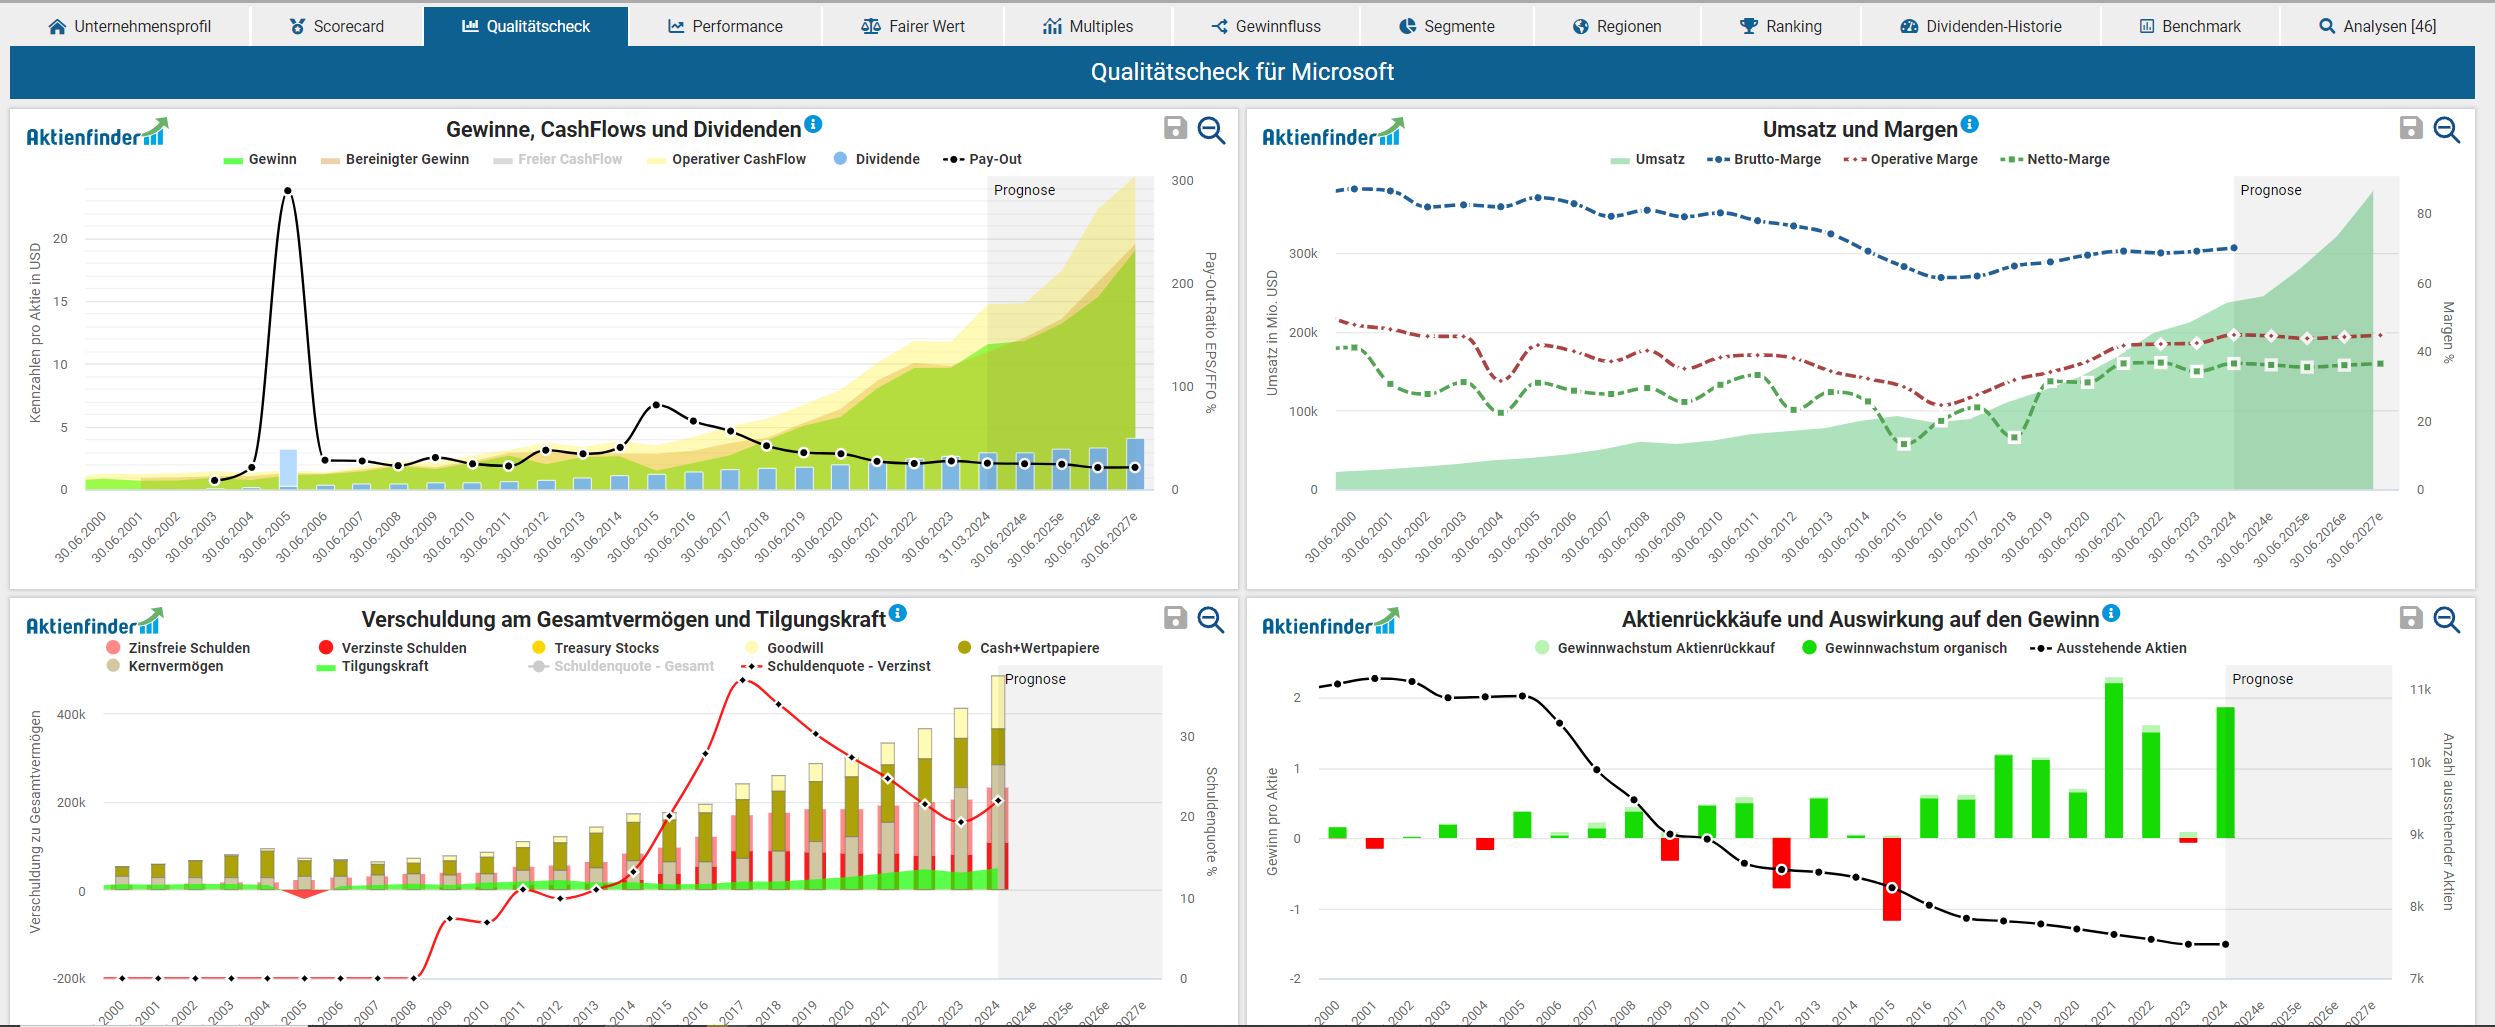Hide the Verzinste Schulden series
This screenshot has height=1027, width=2495.
392,648
